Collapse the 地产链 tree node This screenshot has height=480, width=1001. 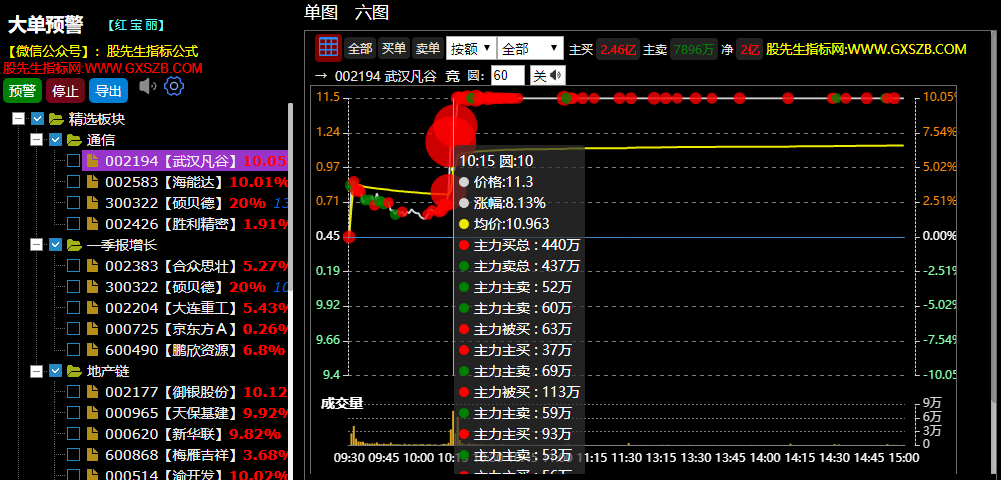coord(36,370)
